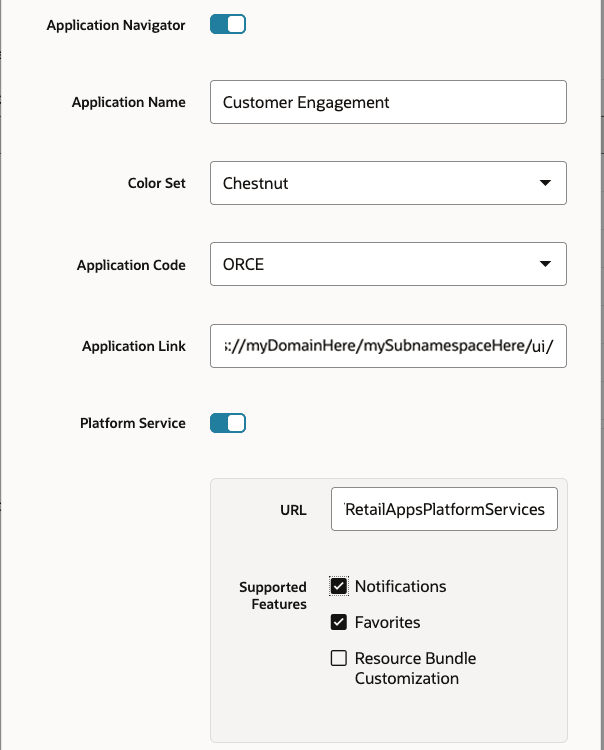Click the Application Link label
604x750 pixels.
point(134,346)
